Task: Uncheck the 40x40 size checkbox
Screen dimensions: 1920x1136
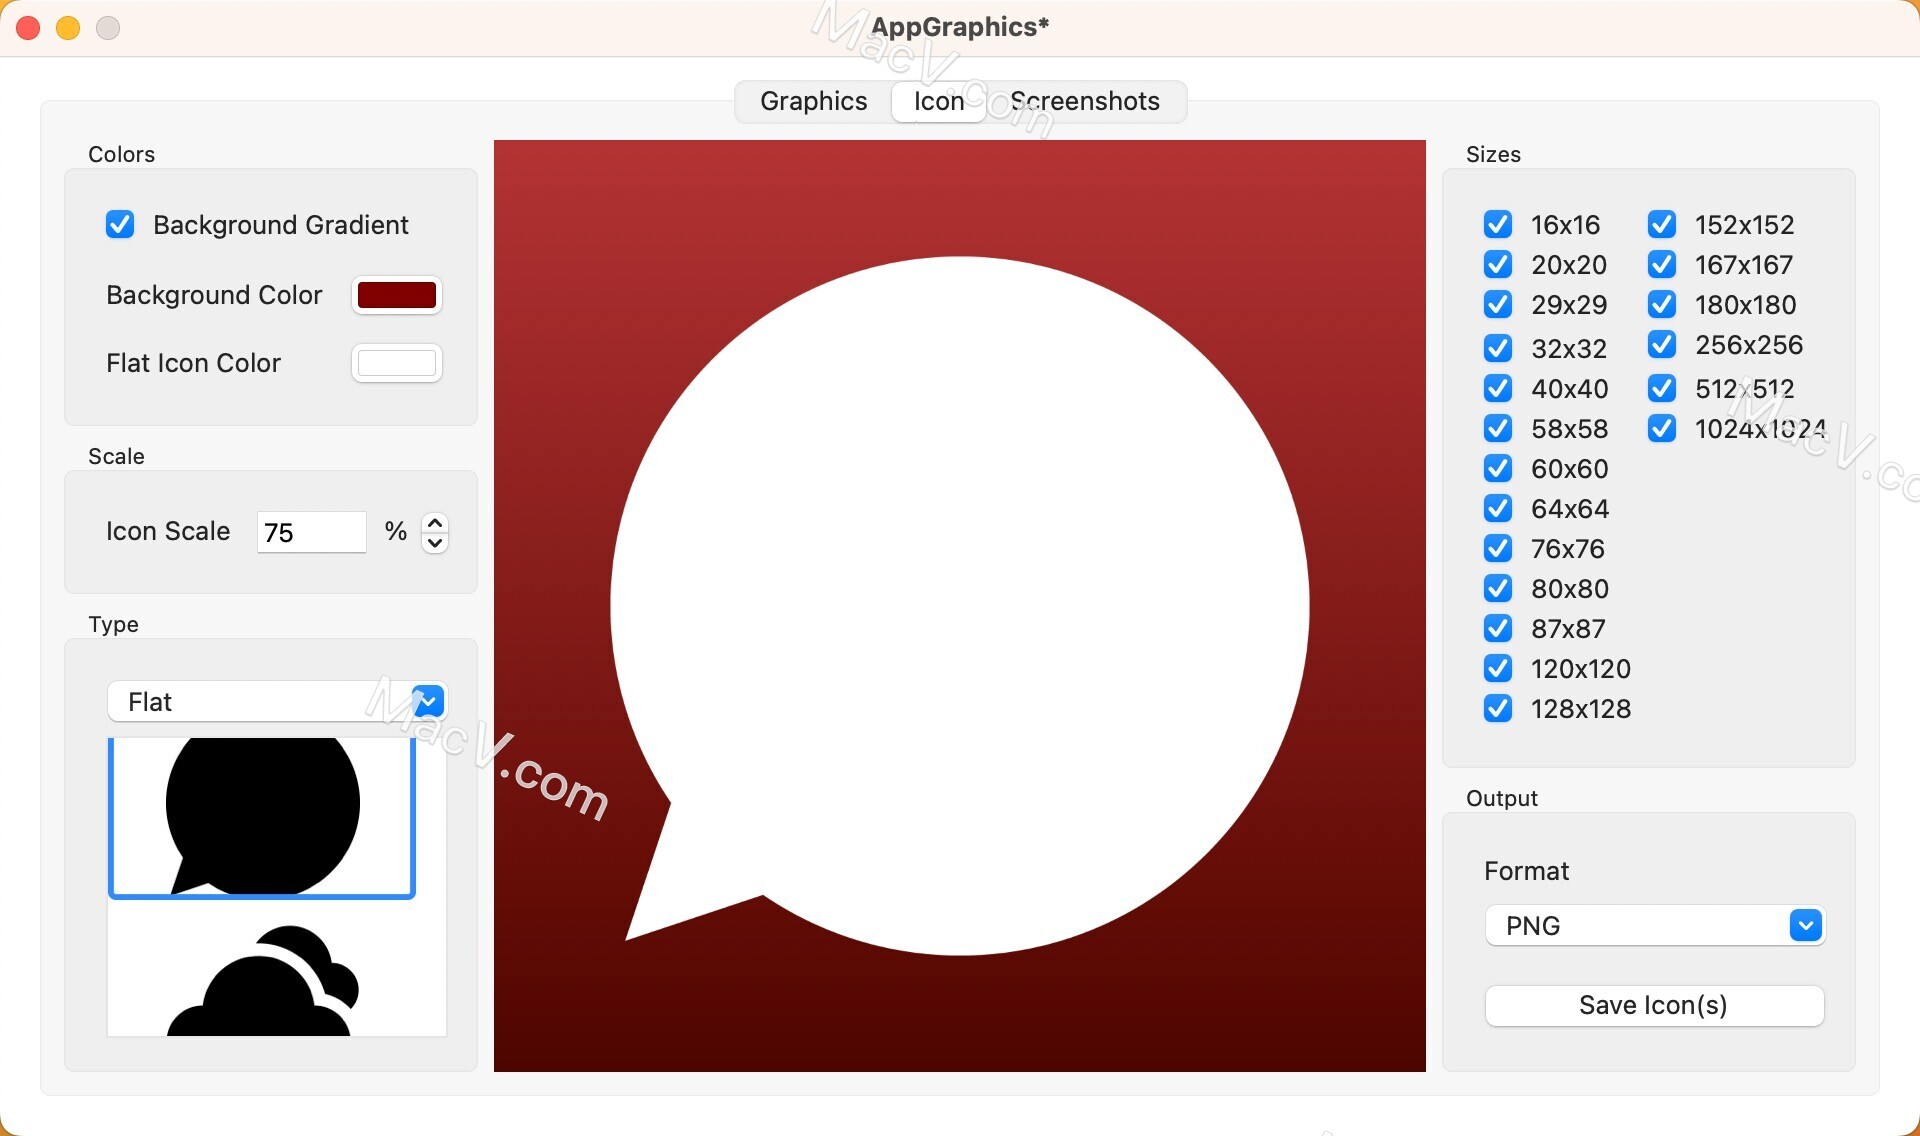Action: pyautogui.click(x=1498, y=388)
